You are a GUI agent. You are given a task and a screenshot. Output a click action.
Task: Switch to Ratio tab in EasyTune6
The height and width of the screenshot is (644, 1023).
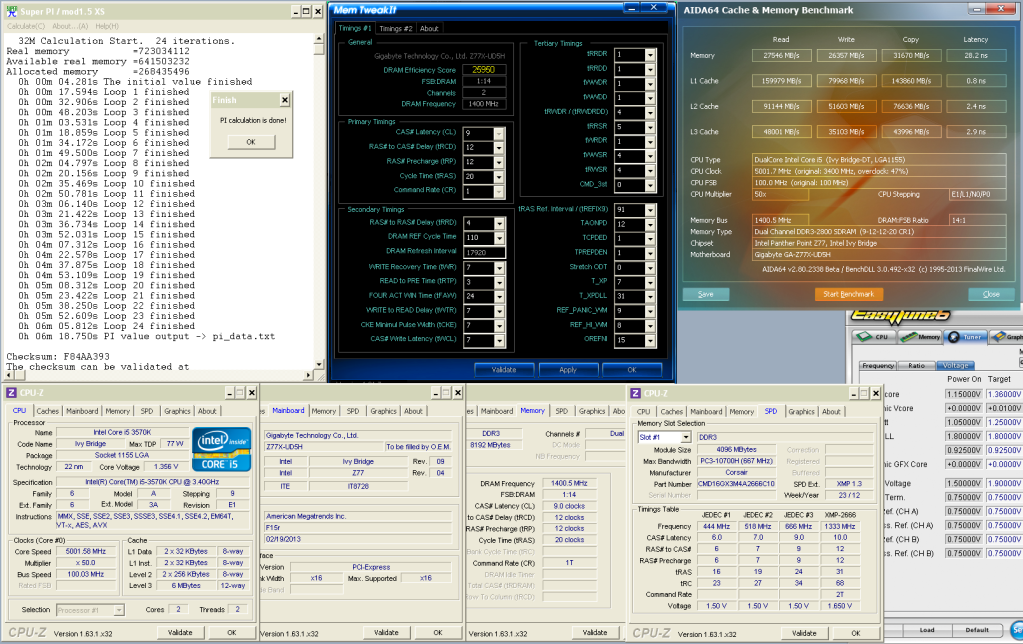916,365
